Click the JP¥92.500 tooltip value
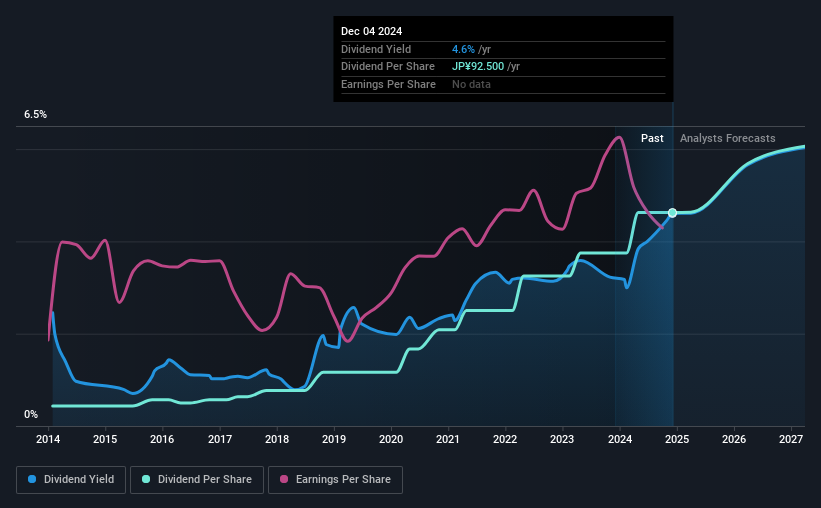The height and width of the screenshot is (508, 821). [x=478, y=67]
